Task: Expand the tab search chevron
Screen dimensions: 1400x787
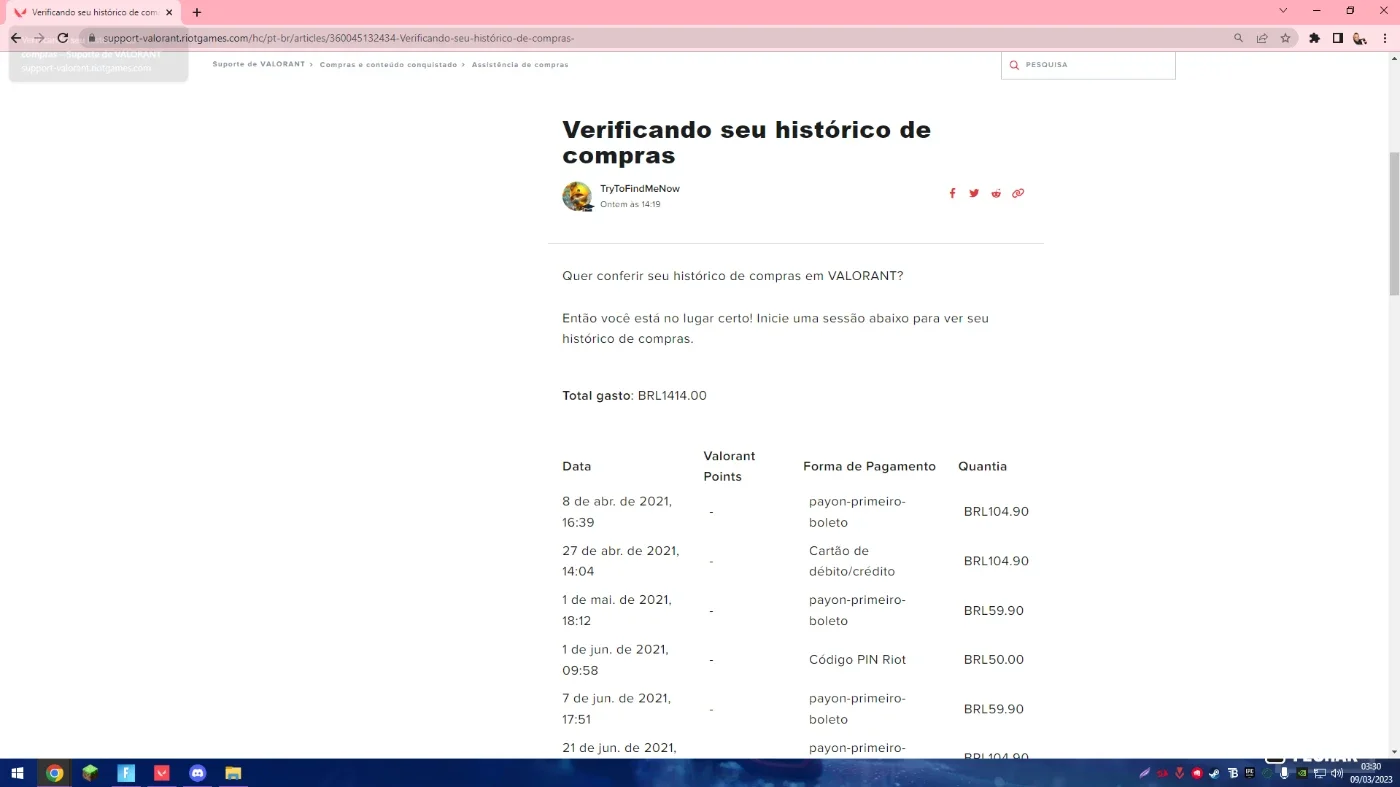Action: [1283, 11]
